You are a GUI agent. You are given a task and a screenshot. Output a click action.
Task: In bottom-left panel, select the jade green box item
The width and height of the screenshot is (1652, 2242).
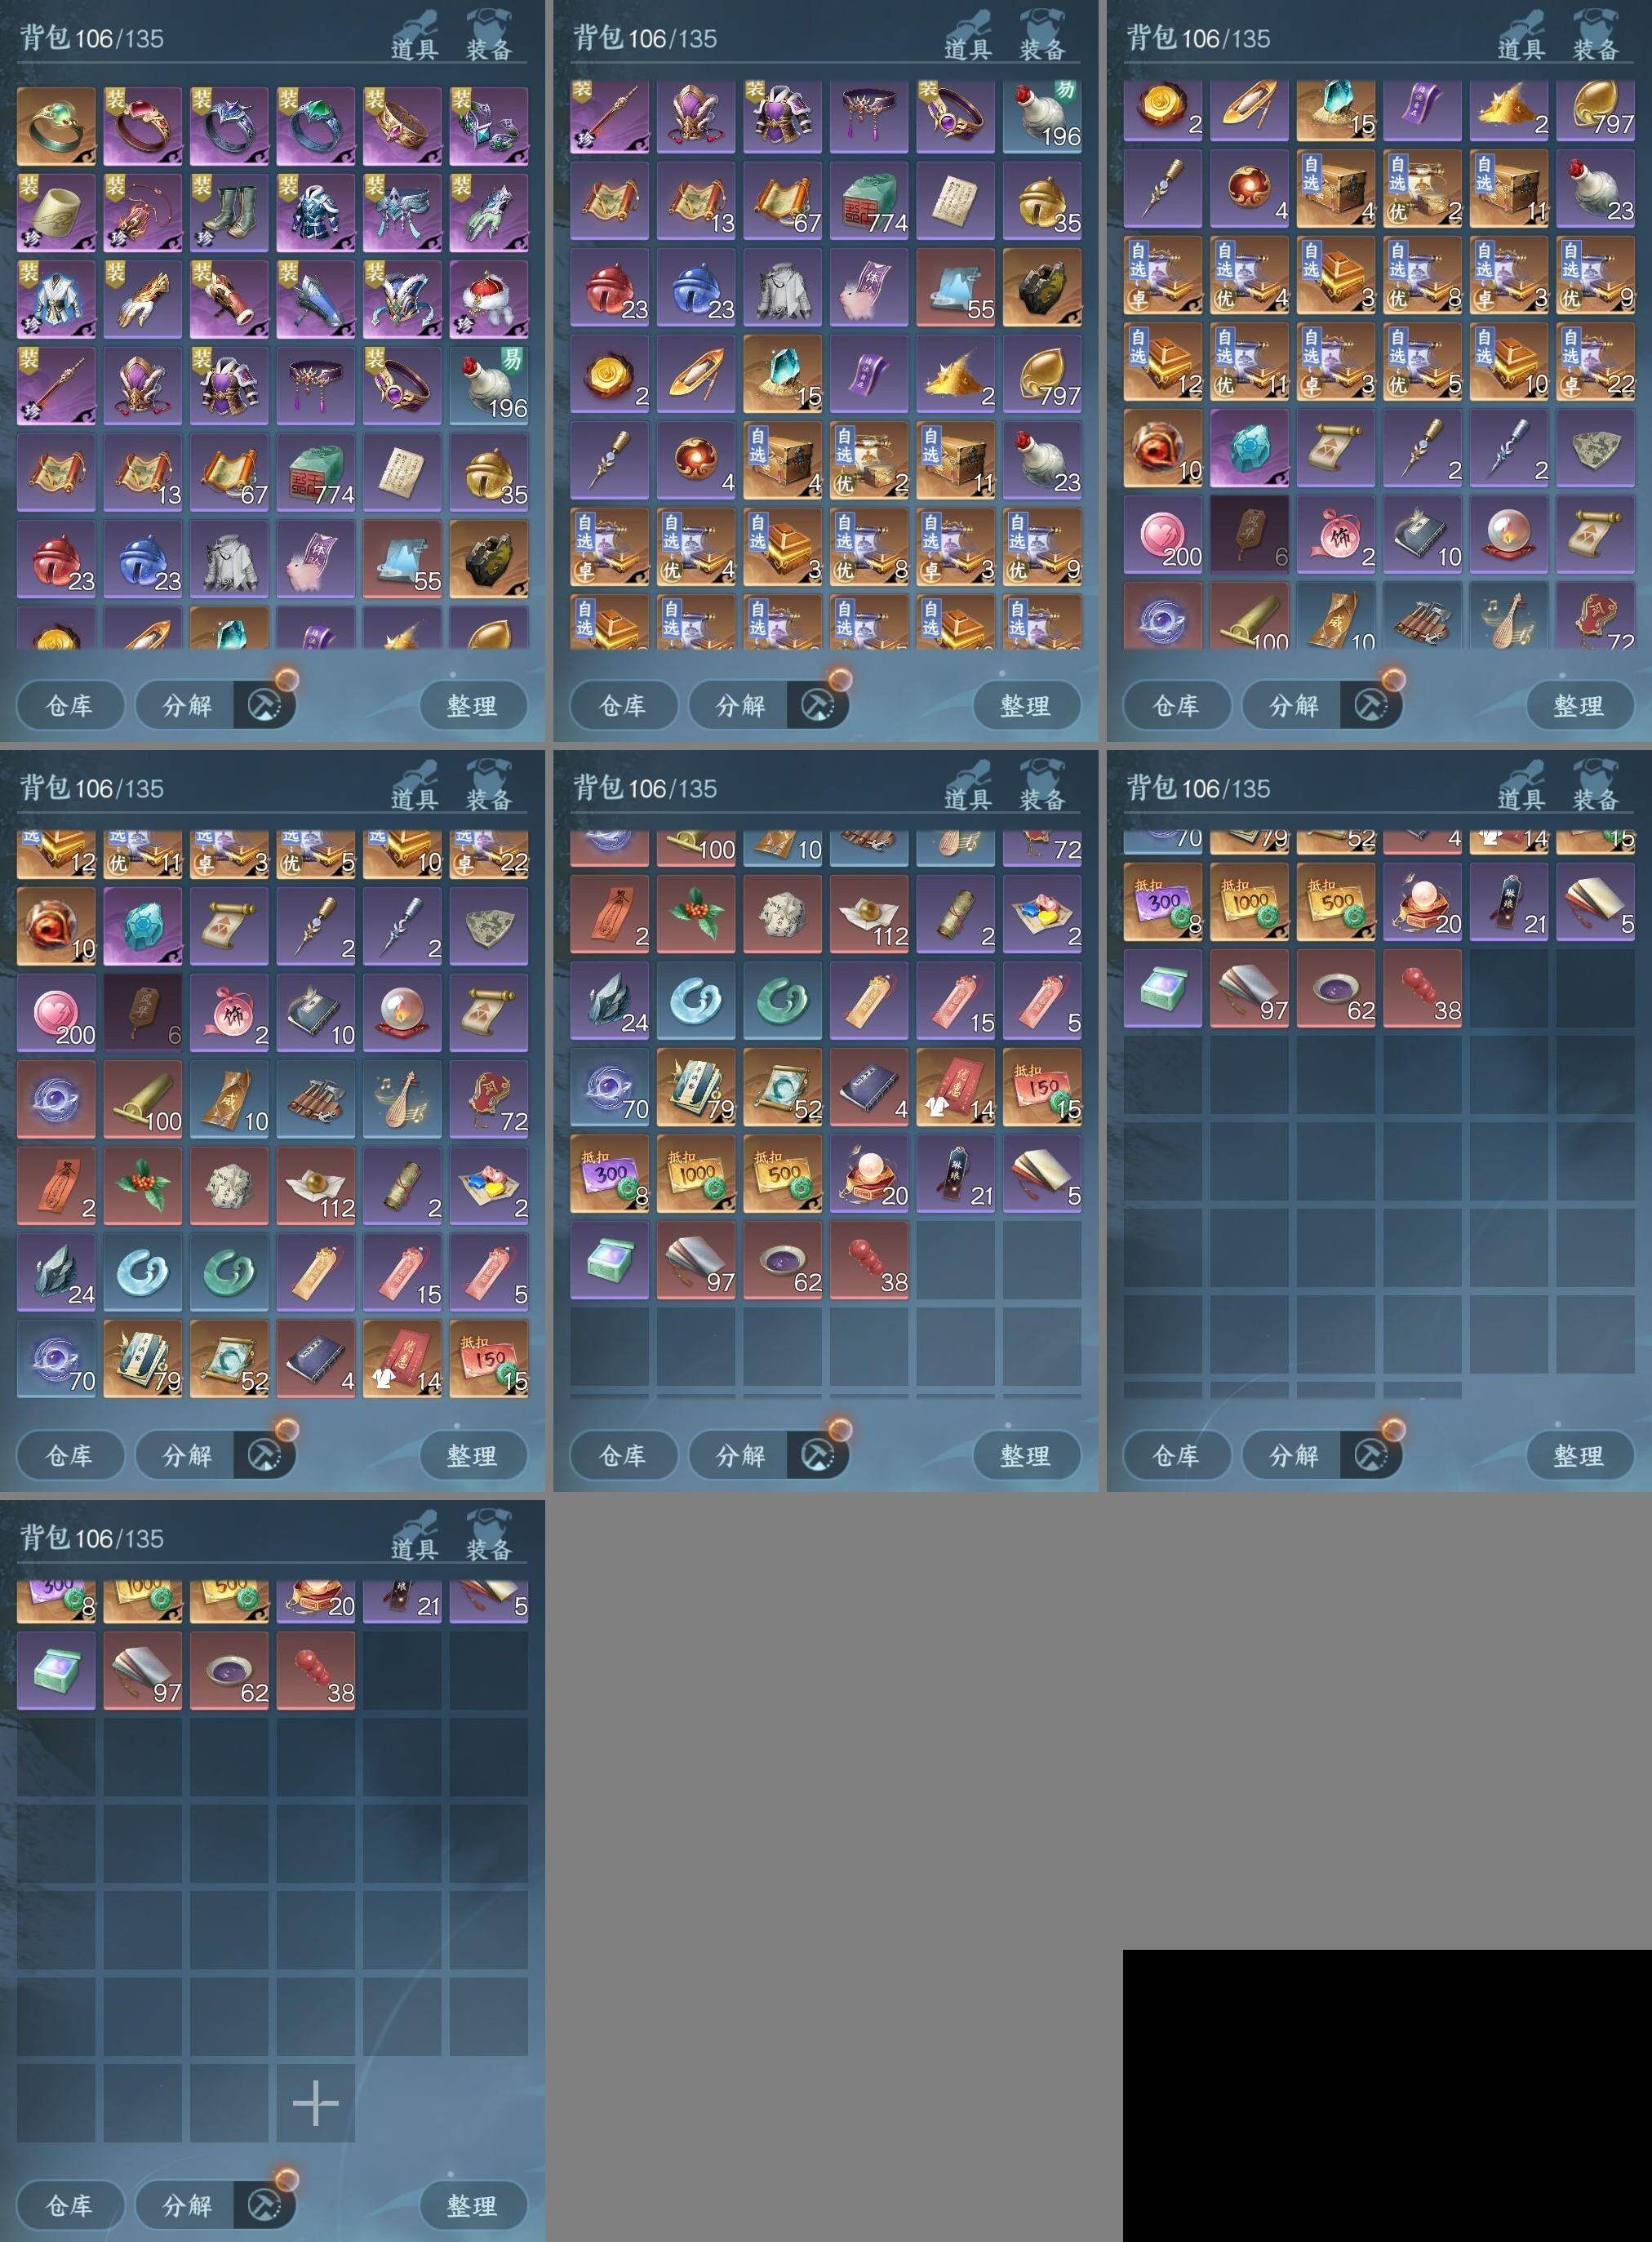tap(56, 1670)
